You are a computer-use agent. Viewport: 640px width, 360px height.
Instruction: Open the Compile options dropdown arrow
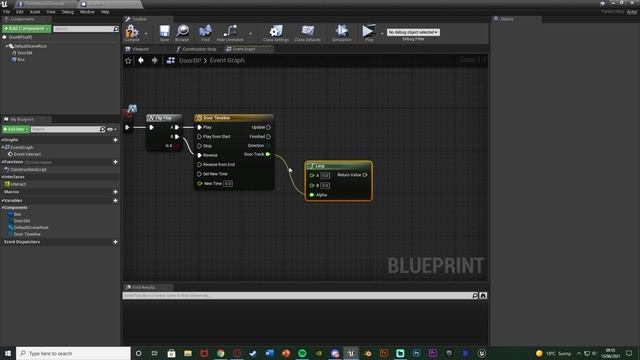pyautogui.click(x=146, y=33)
